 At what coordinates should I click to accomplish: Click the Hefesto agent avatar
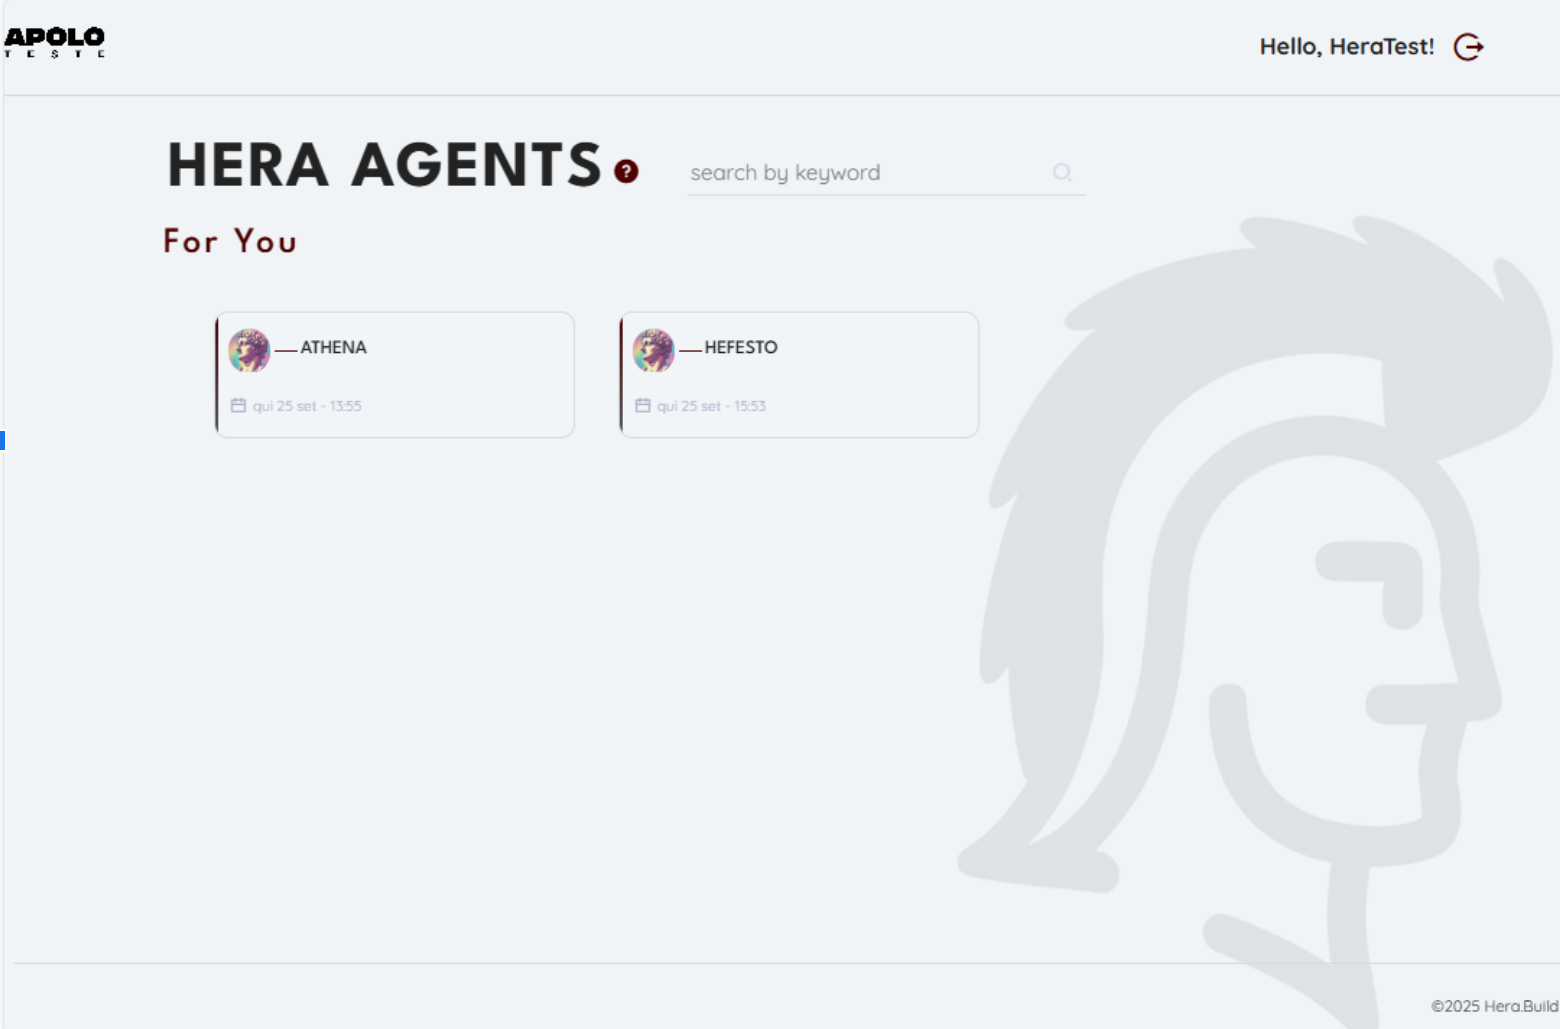(x=654, y=350)
